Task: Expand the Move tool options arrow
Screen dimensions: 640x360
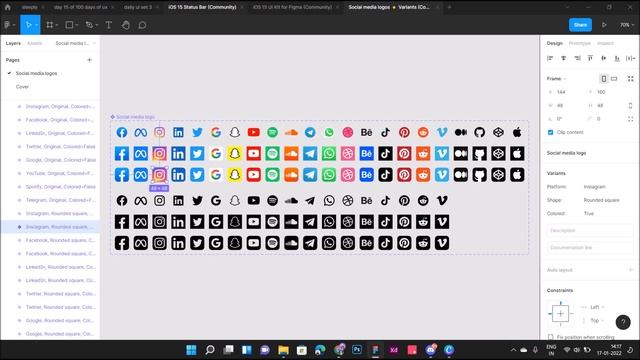Action: point(36,25)
